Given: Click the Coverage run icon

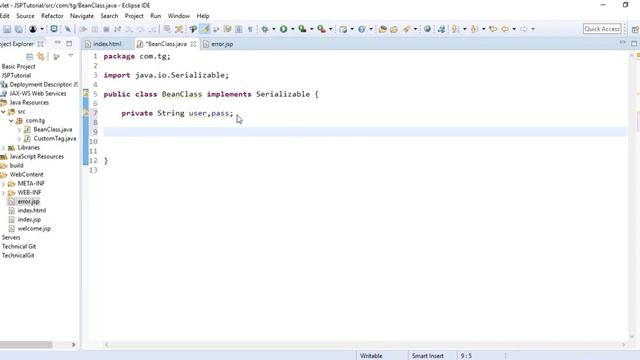Looking at the screenshot, I should [302, 29].
